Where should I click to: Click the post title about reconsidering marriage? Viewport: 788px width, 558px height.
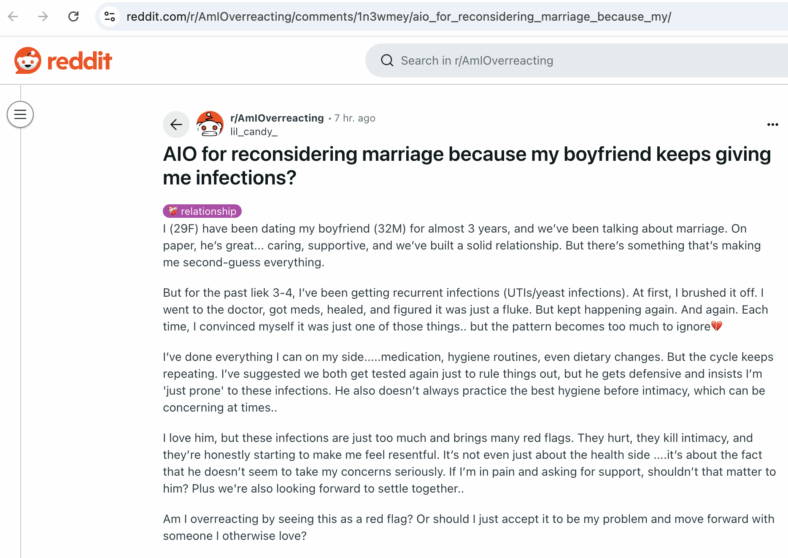[x=467, y=166]
